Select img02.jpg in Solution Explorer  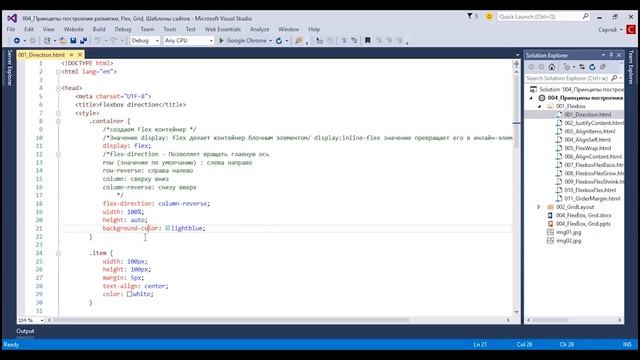(x=569, y=241)
